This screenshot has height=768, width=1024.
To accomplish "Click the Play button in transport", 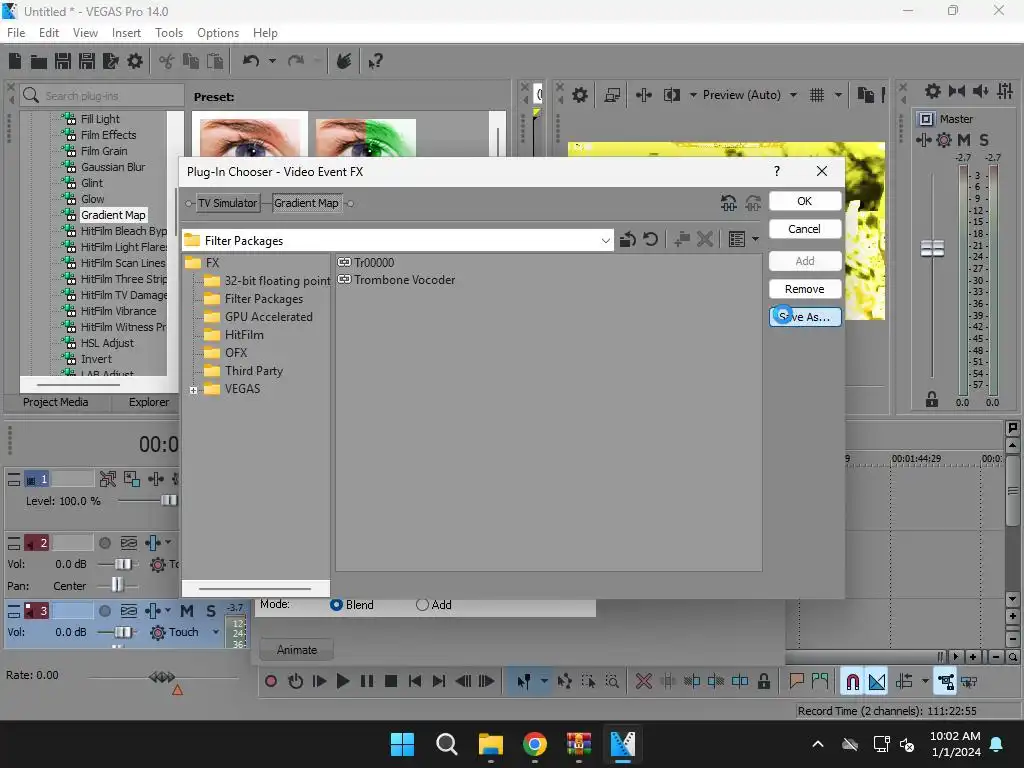I will tap(342, 682).
